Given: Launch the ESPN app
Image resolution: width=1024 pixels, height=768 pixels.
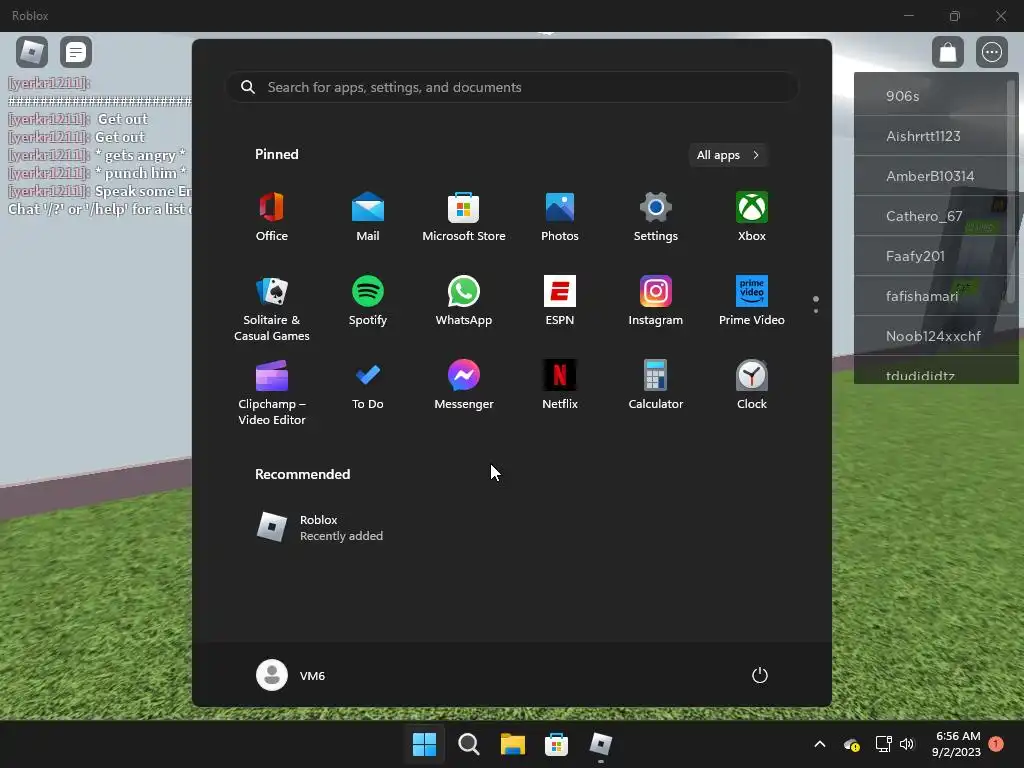Looking at the screenshot, I should pyautogui.click(x=560, y=302).
